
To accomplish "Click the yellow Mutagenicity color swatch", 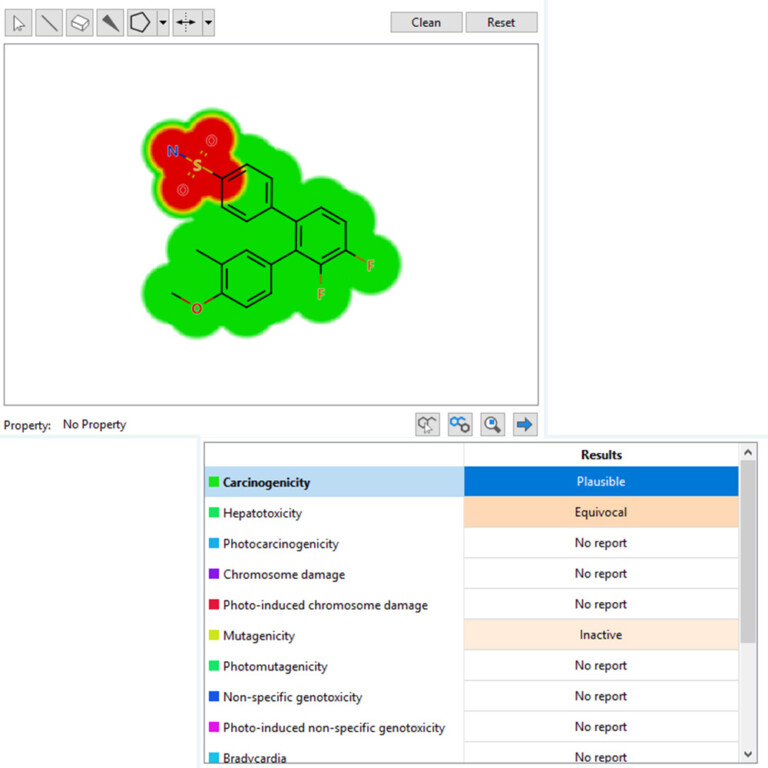I will [x=214, y=635].
